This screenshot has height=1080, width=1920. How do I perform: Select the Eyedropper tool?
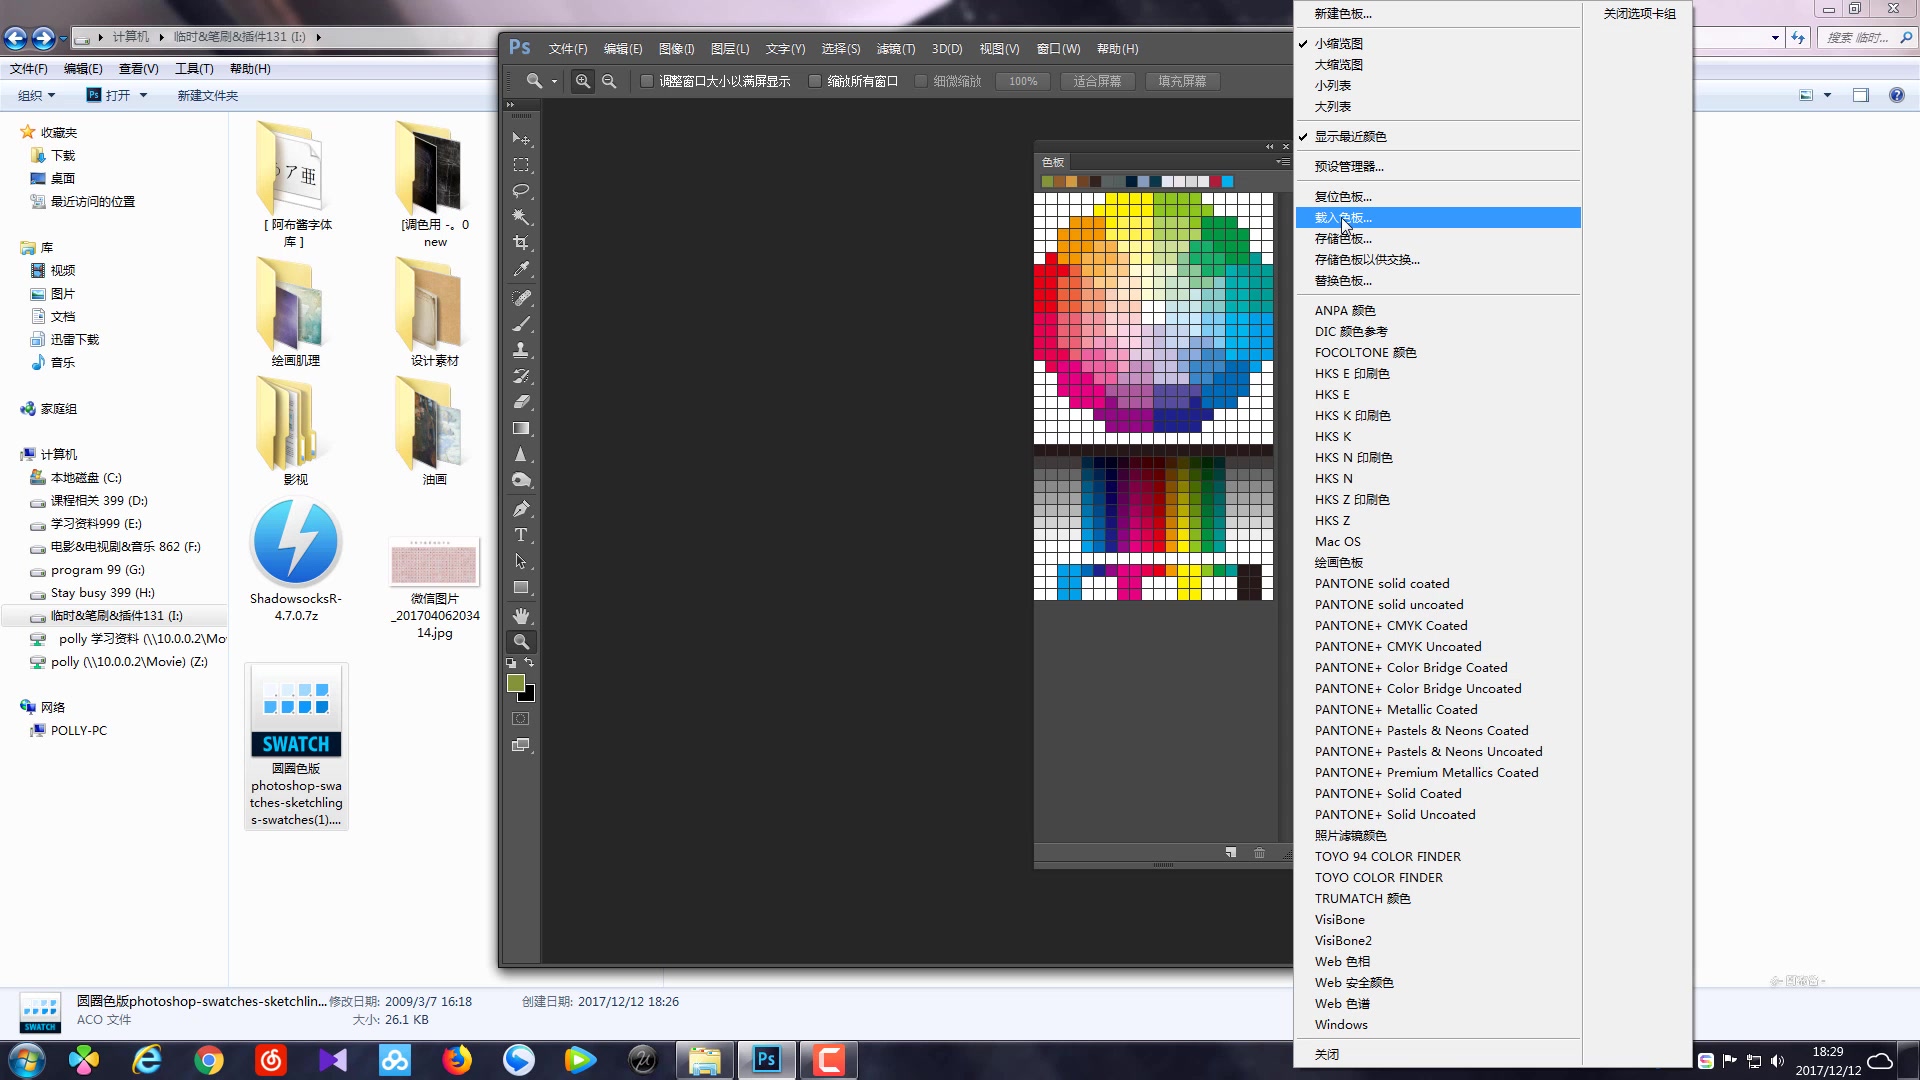click(521, 269)
